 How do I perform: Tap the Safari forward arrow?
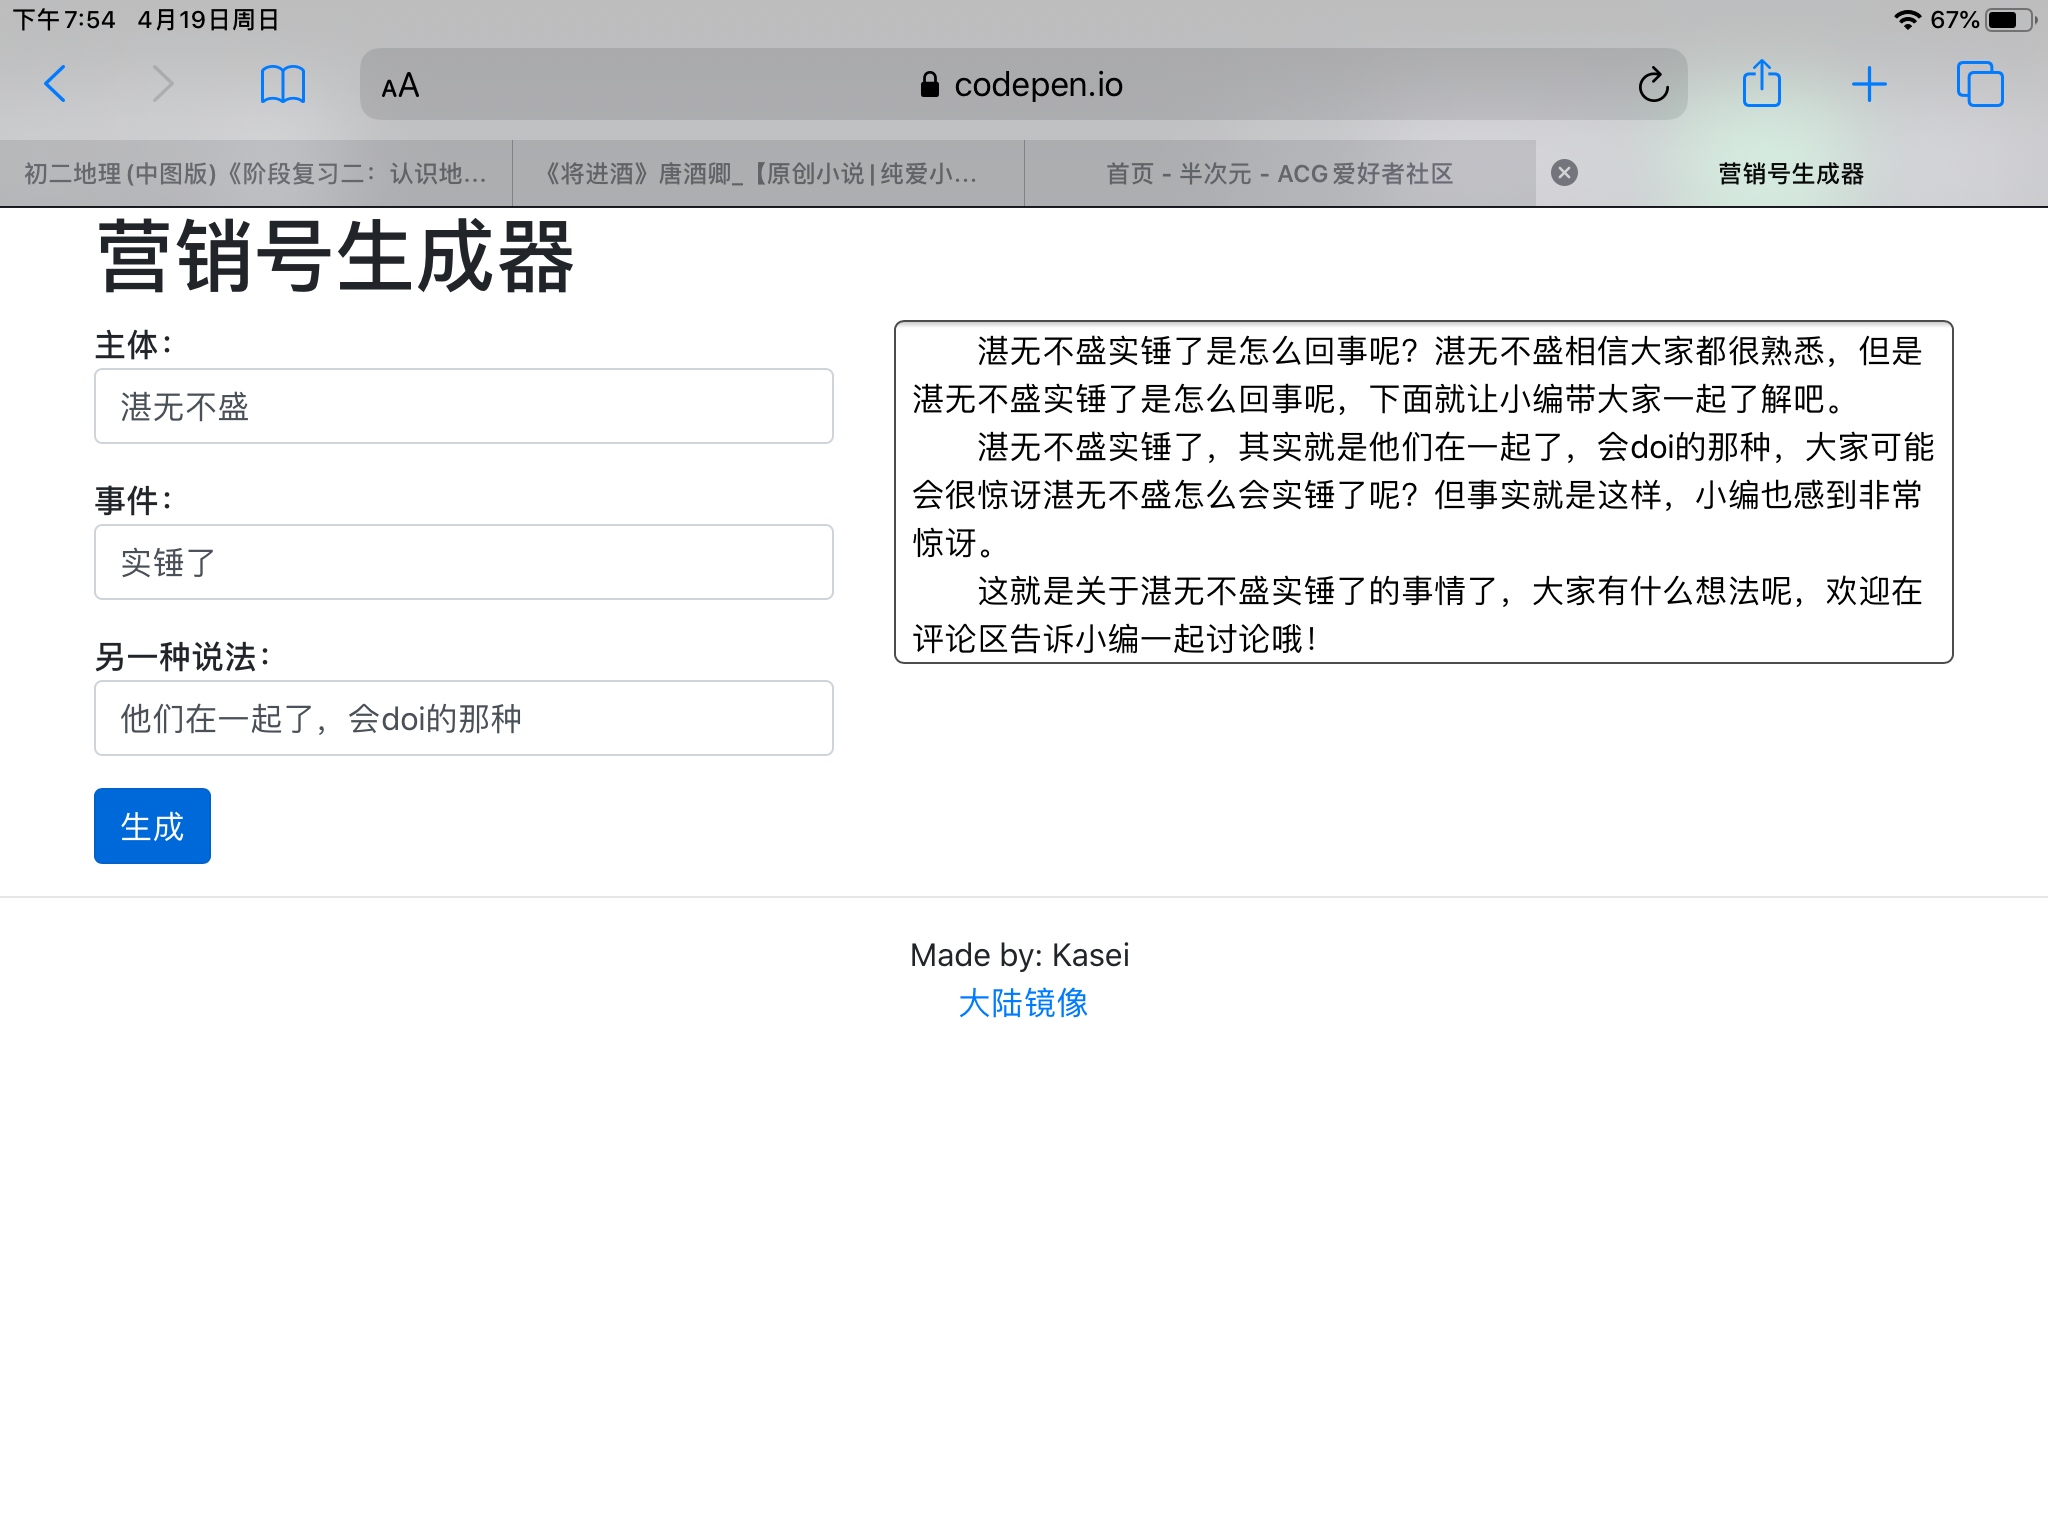(163, 84)
